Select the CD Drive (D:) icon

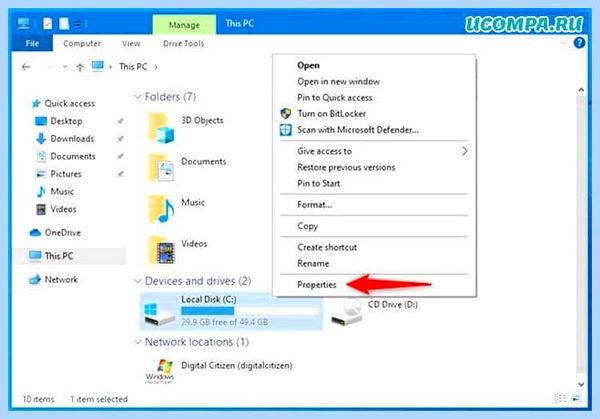pos(347,312)
